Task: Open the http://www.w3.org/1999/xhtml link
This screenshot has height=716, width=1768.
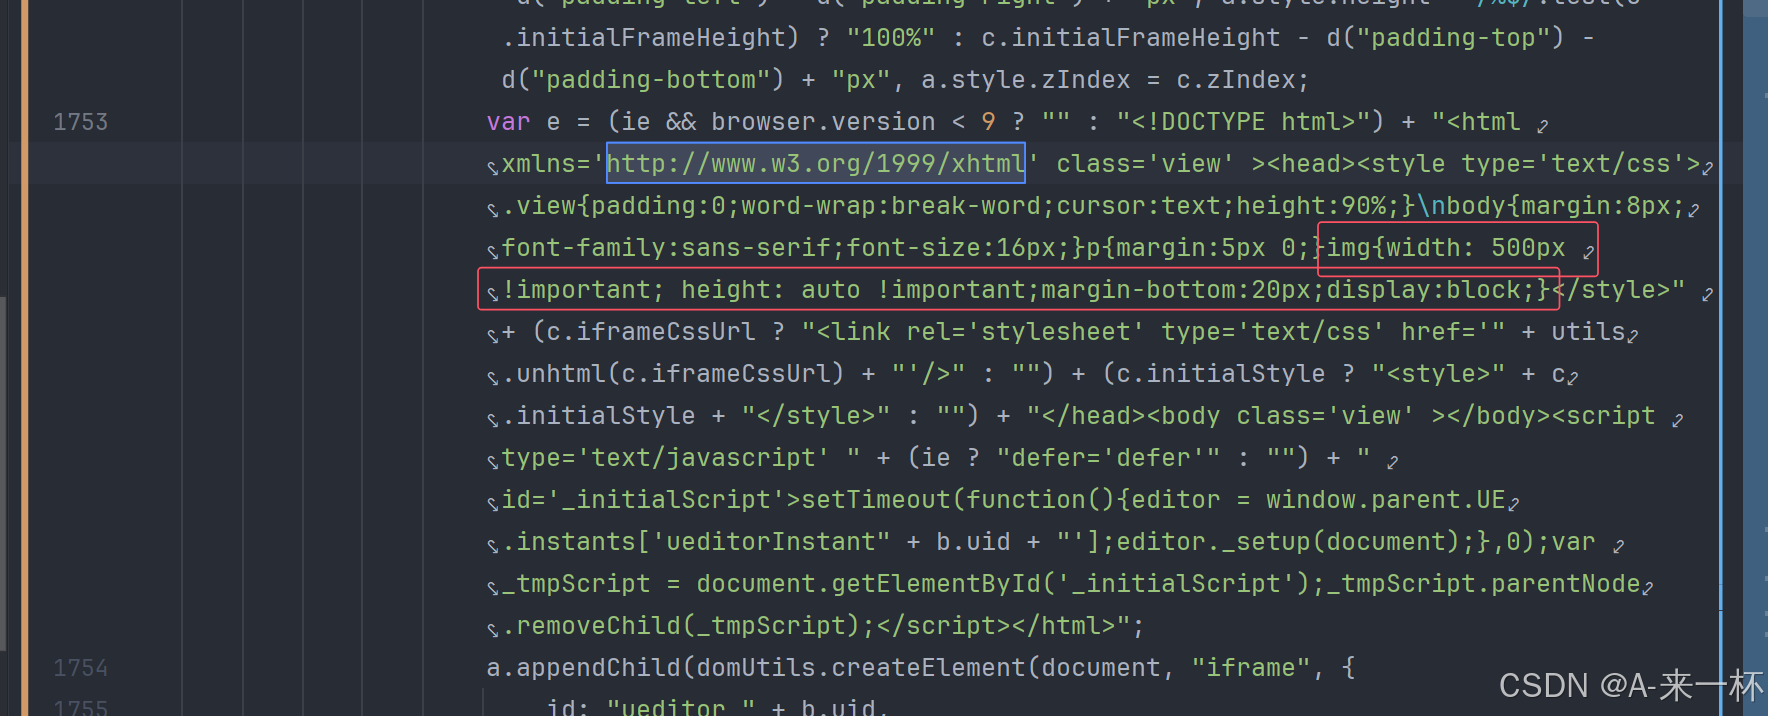Action: pyautogui.click(x=815, y=163)
